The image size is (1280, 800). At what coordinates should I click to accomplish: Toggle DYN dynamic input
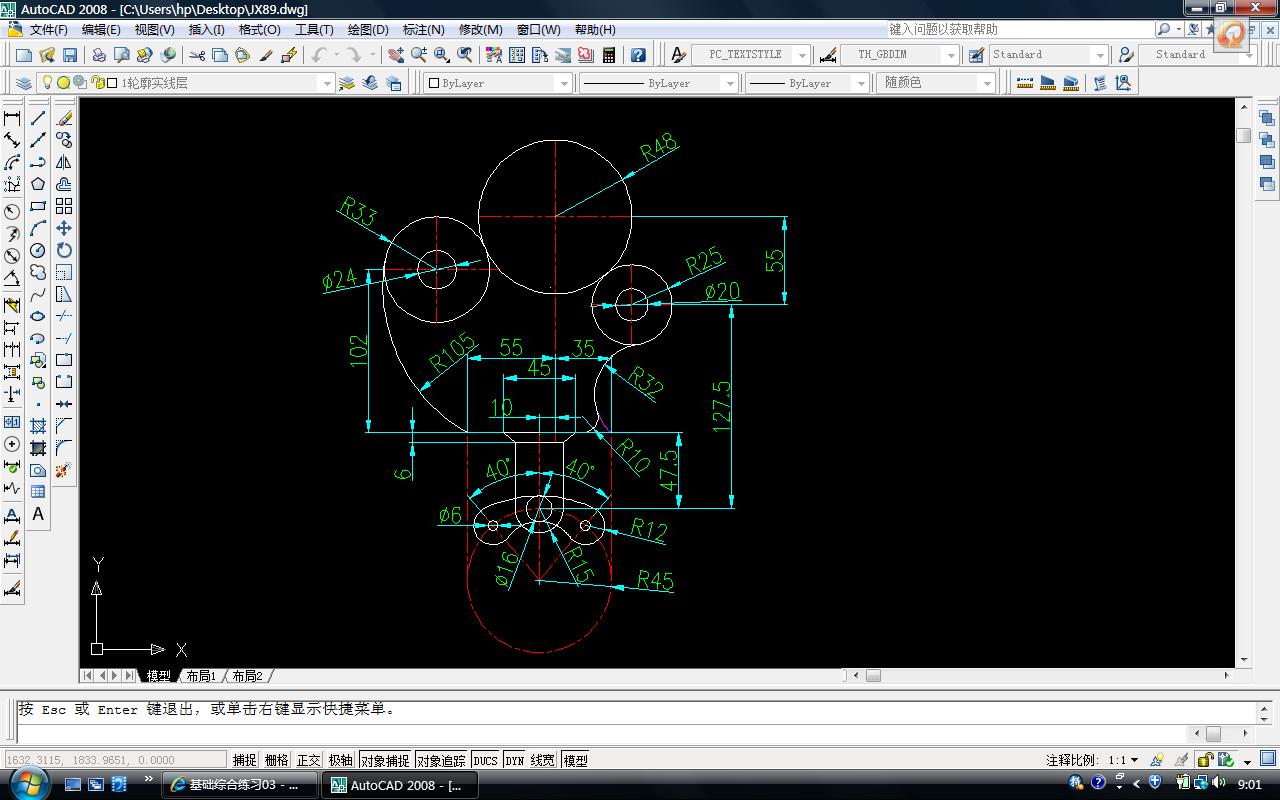coord(514,760)
